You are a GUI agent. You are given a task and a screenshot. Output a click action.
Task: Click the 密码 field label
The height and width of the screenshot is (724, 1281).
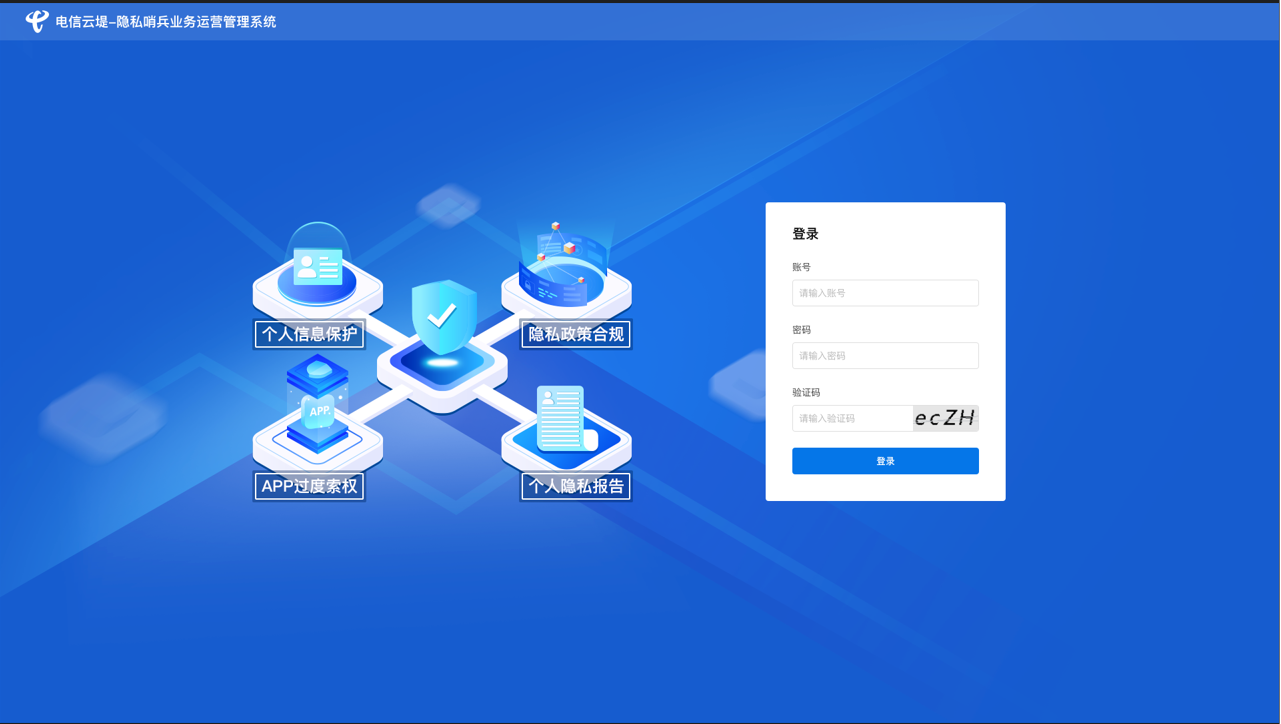click(801, 330)
